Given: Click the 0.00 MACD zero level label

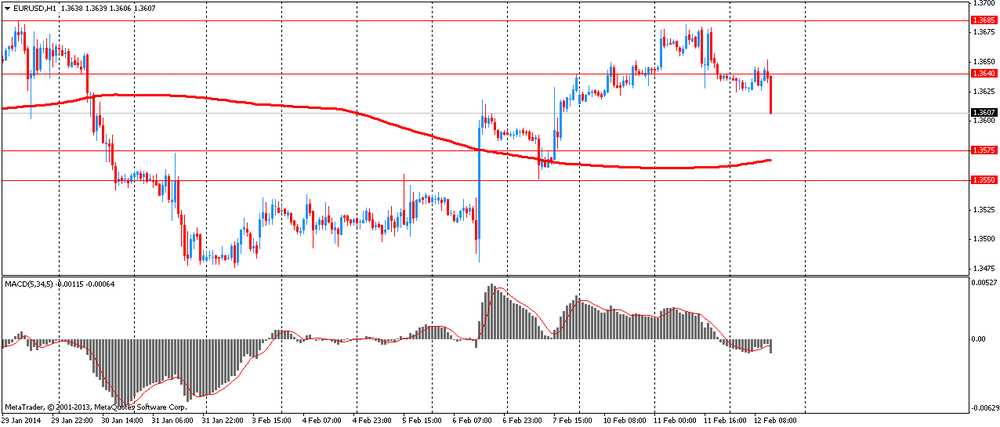Looking at the screenshot, I should tap(979, 338).
